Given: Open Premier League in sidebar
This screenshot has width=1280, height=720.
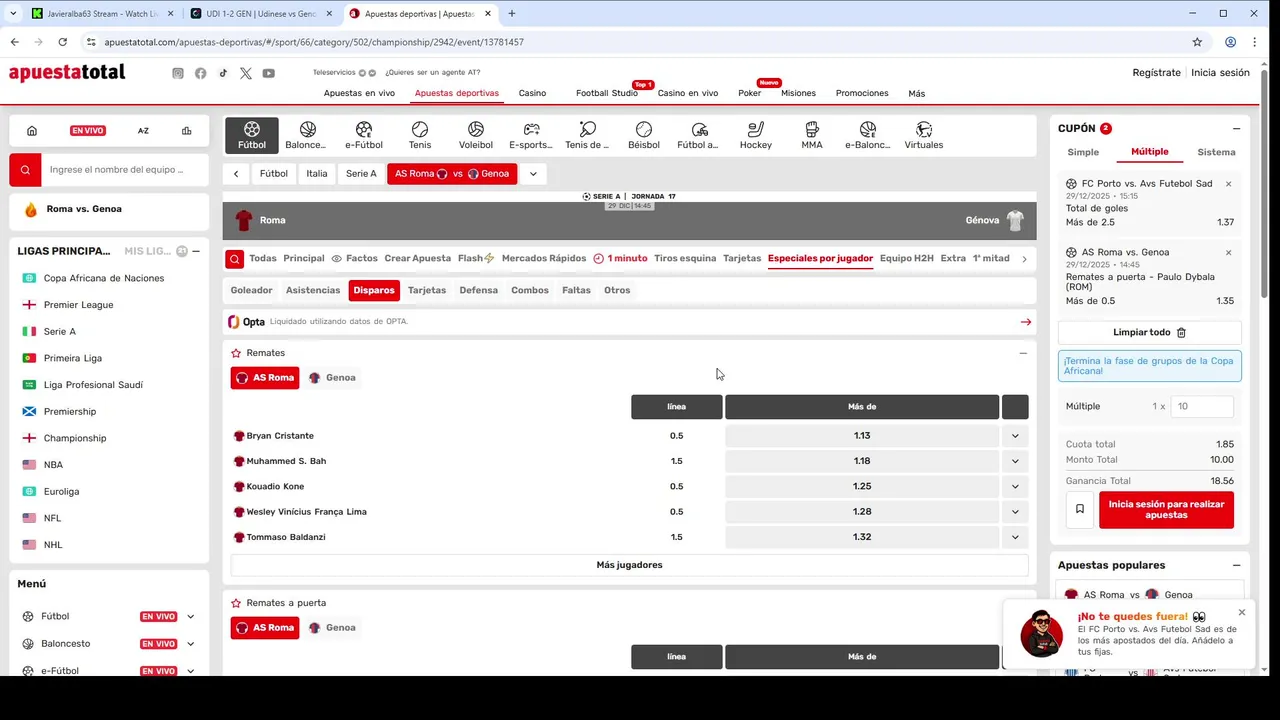Looking at the screenshot, I should click(x=78, y=305).
